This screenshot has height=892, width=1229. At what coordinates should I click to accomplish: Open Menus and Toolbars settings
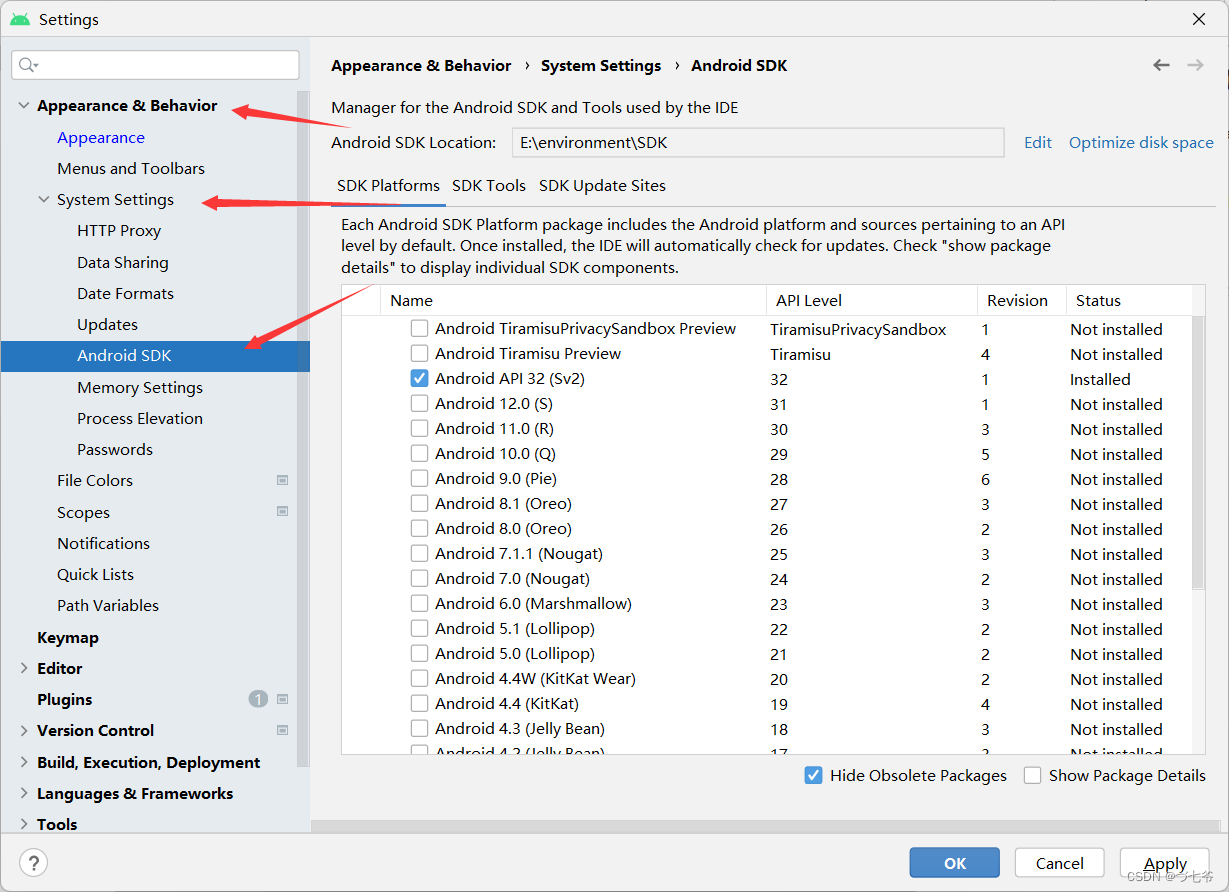[x=131, y=168]
